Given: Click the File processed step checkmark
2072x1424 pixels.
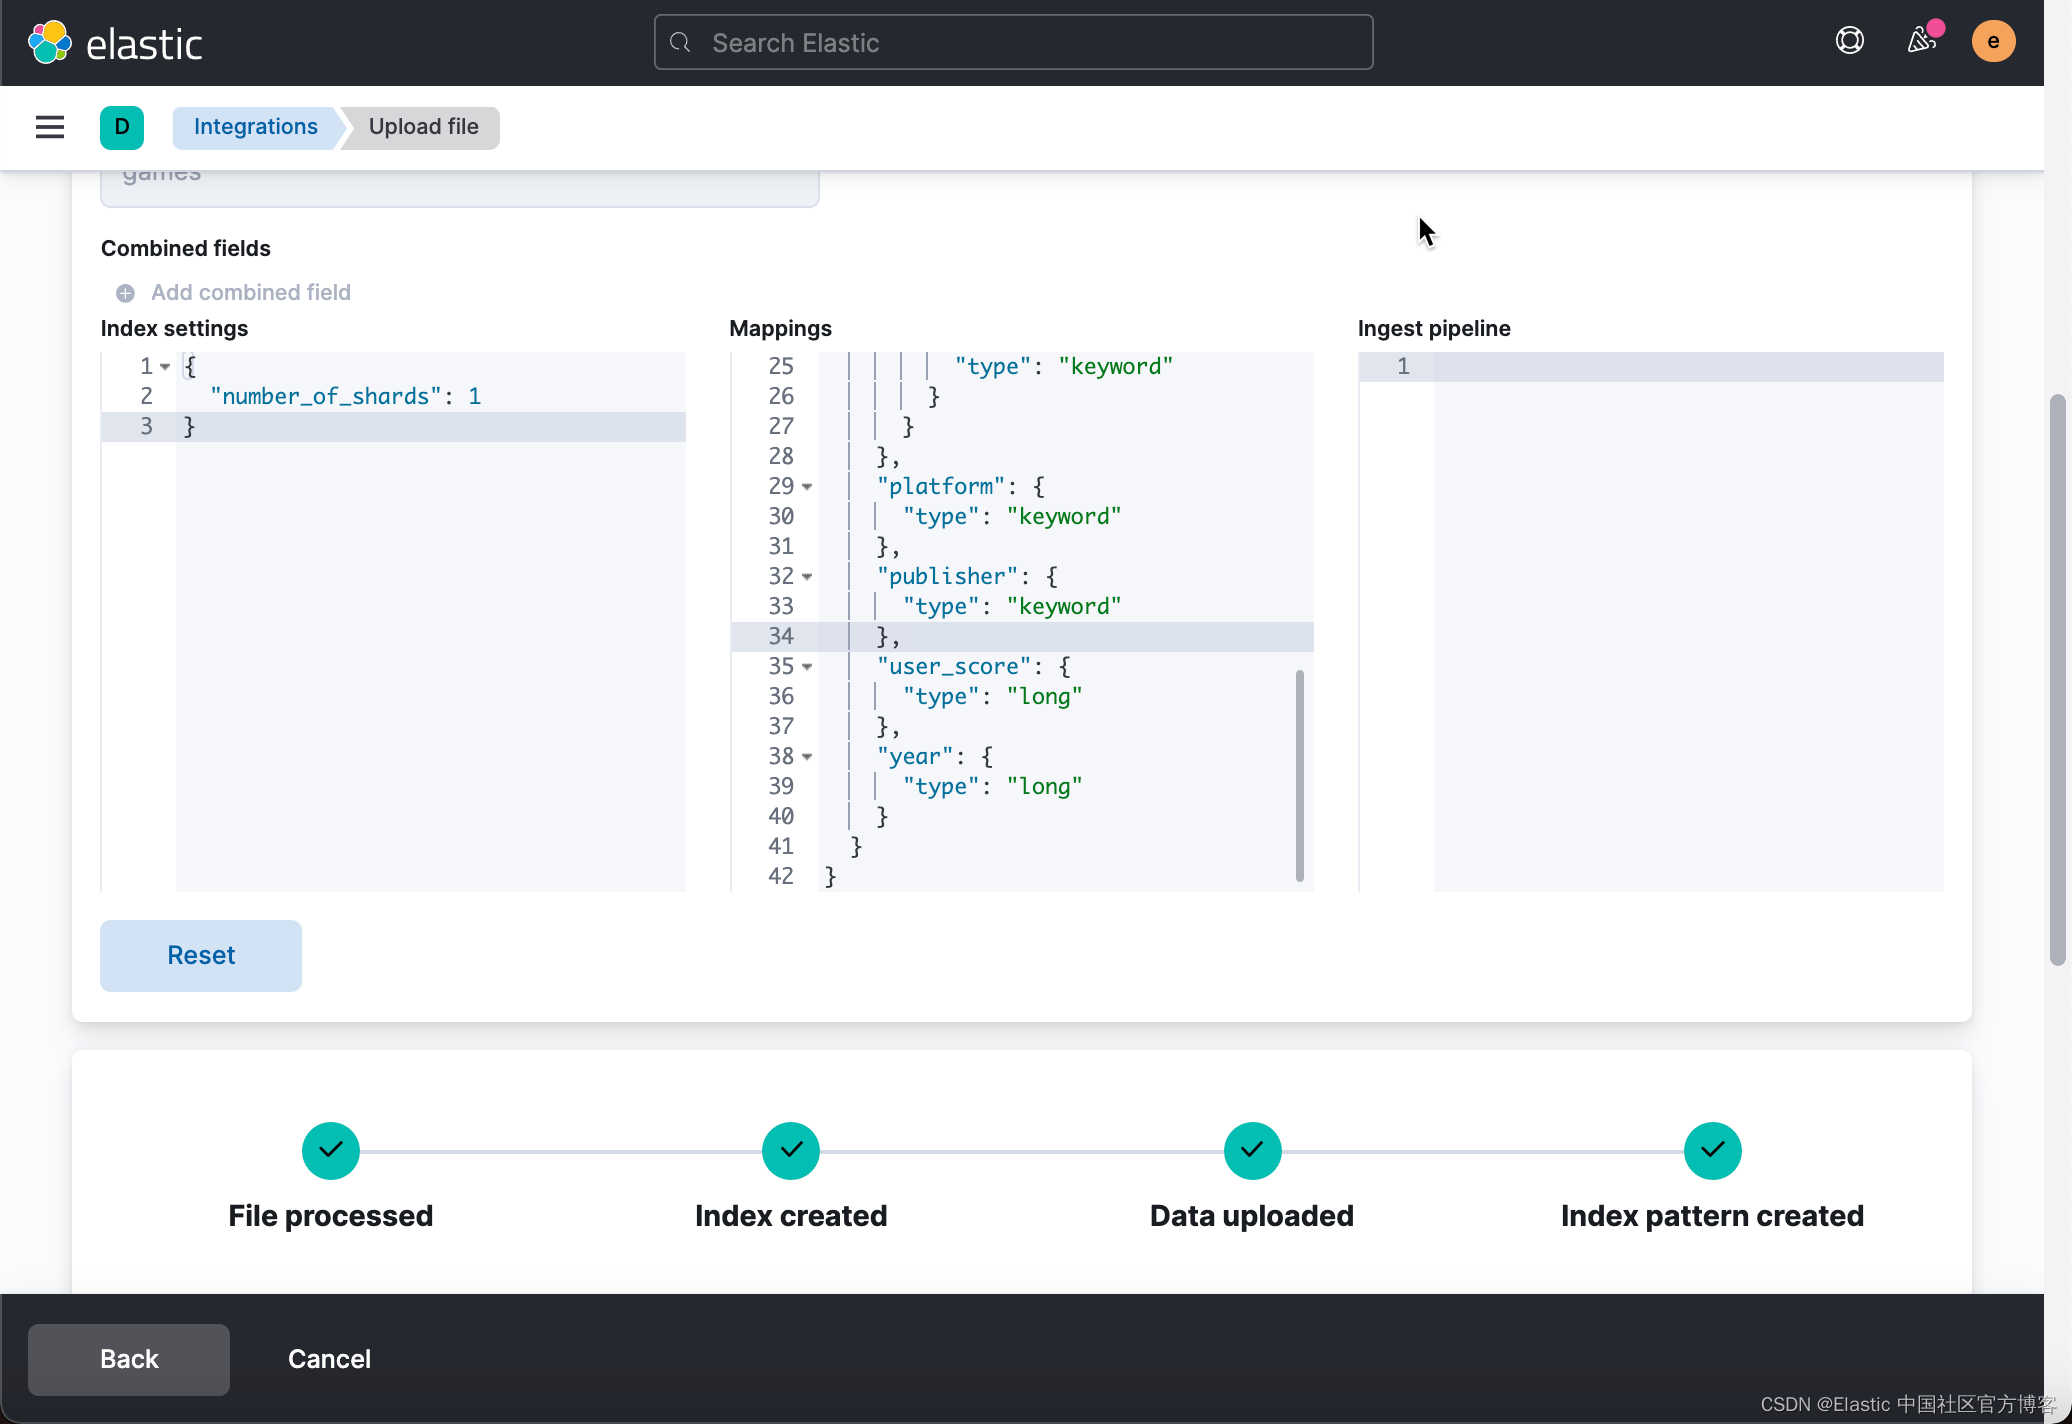Looking at the screenshot, I should pos(330,1150).
